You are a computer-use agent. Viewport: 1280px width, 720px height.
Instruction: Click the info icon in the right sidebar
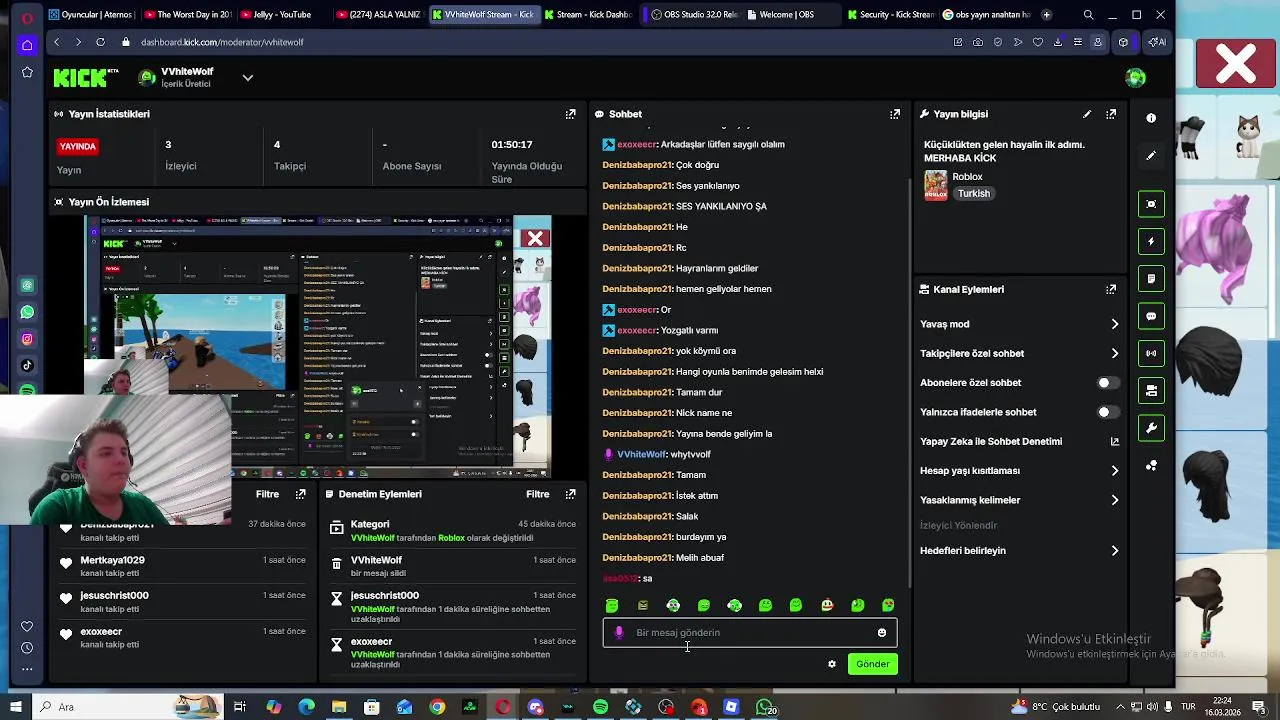1151,118
